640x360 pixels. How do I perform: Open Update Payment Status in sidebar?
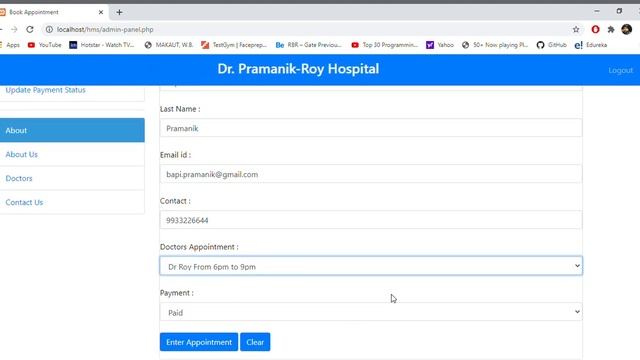tap(45, 90)
